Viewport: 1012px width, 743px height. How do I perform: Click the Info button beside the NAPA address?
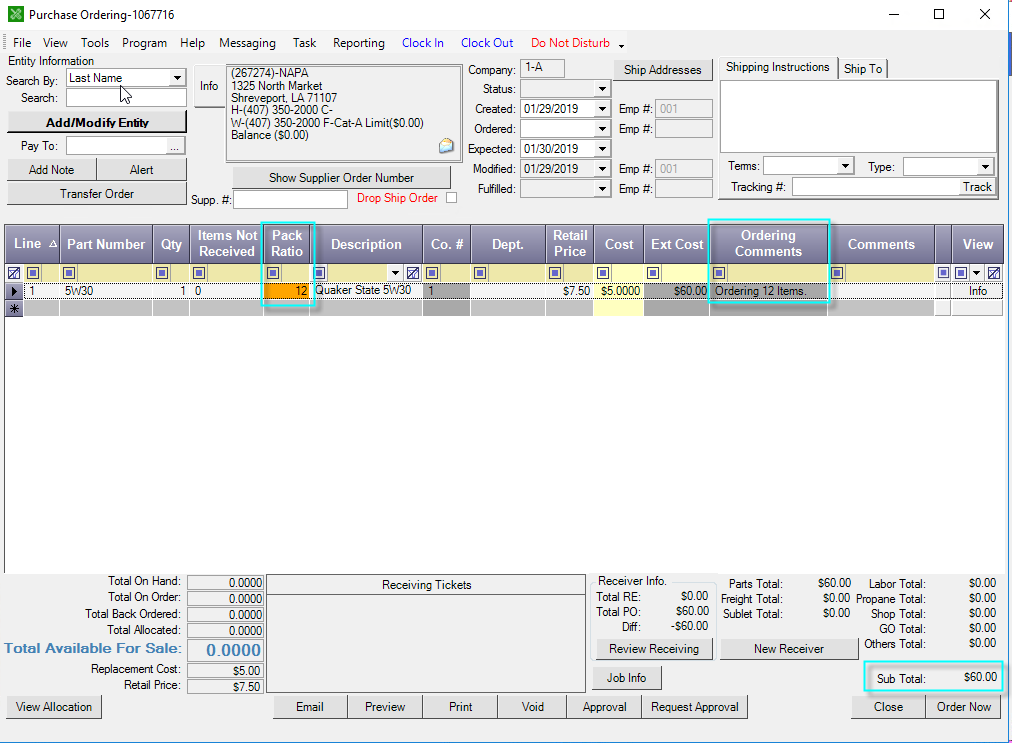tap(208, 87)
